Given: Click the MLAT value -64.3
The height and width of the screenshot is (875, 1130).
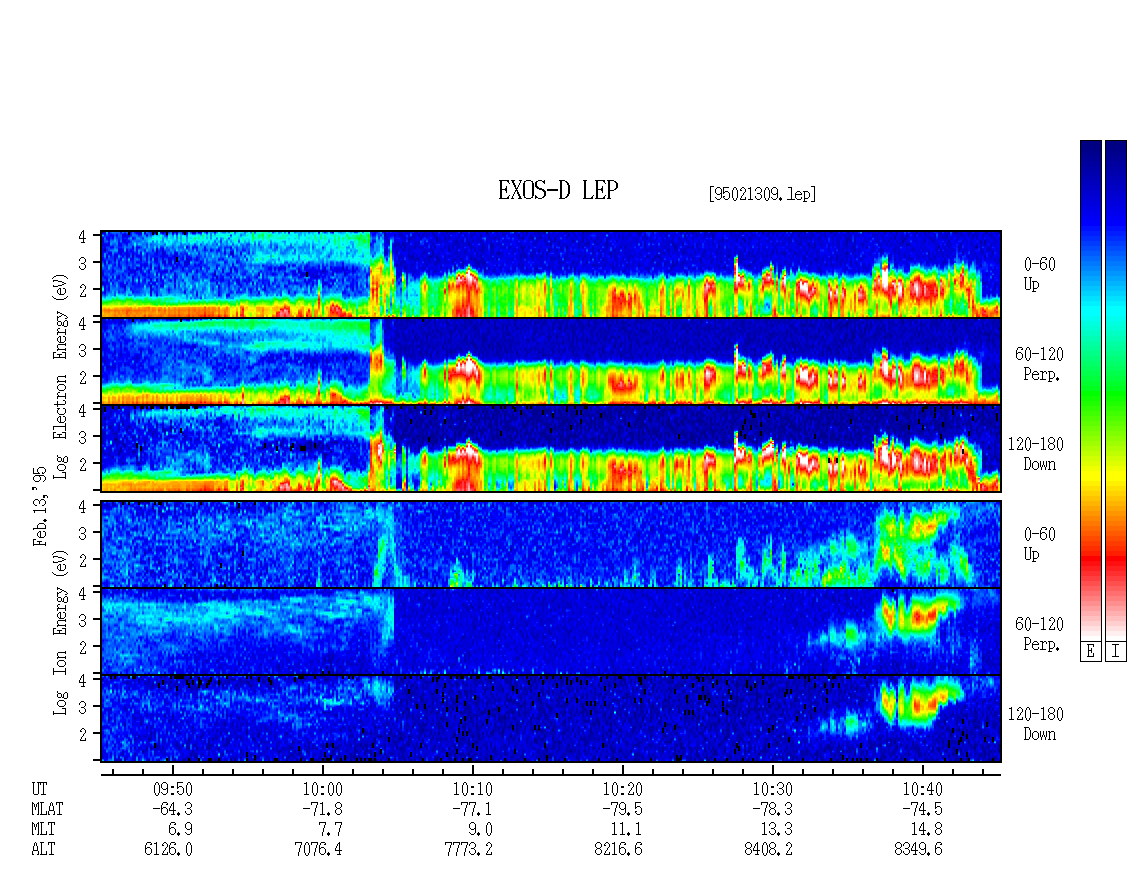Looking at the screenshot, I should tap(172, 809).
